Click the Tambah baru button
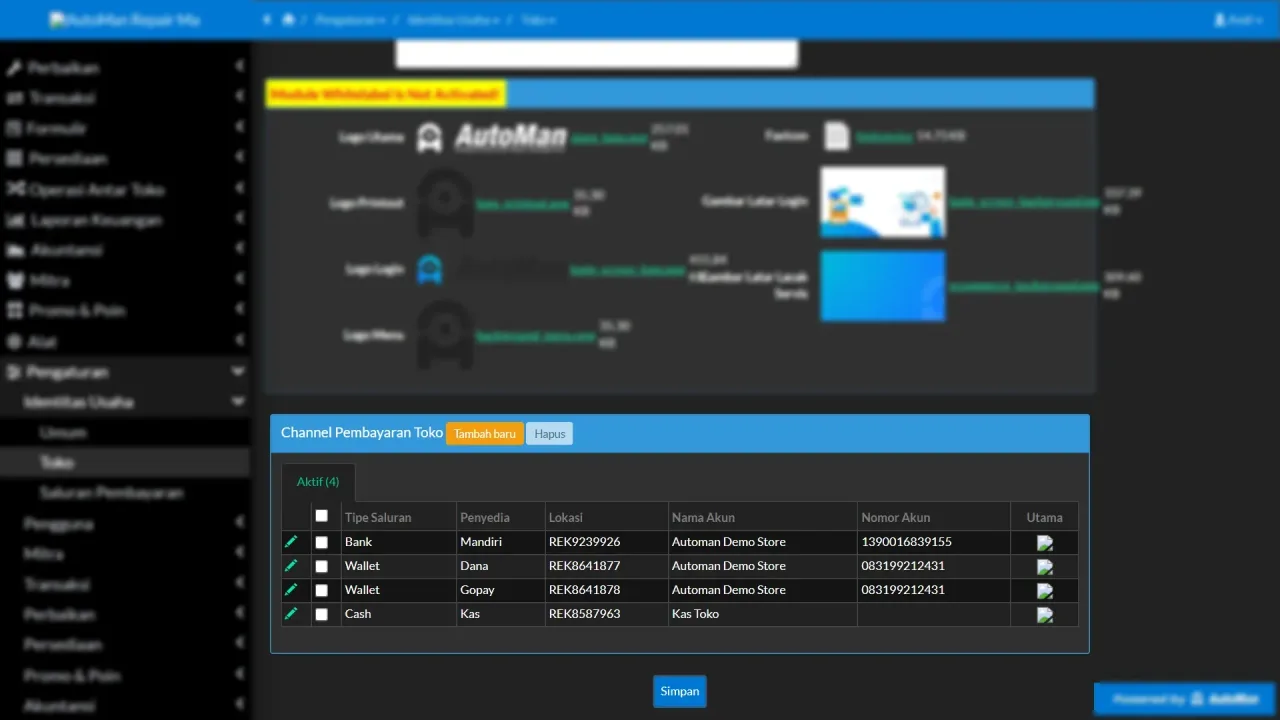The width and height of the screenshot is (1280, 720). tap(485, 434)
